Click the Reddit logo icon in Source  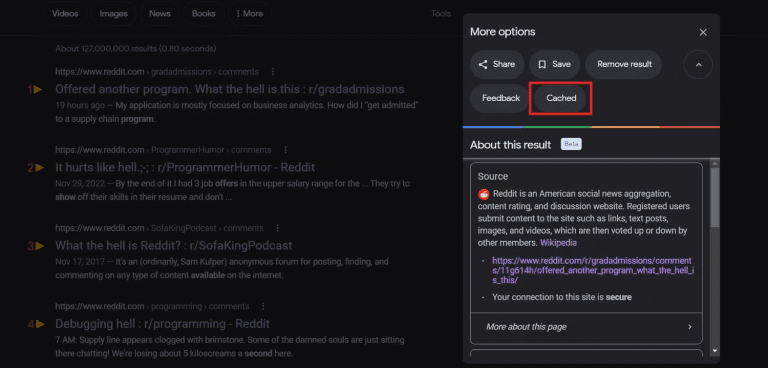pyautogui.click(x=483, y=194)
